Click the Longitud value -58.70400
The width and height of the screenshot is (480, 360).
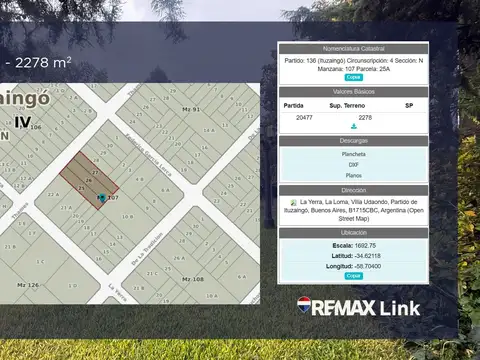pos(368,266)
